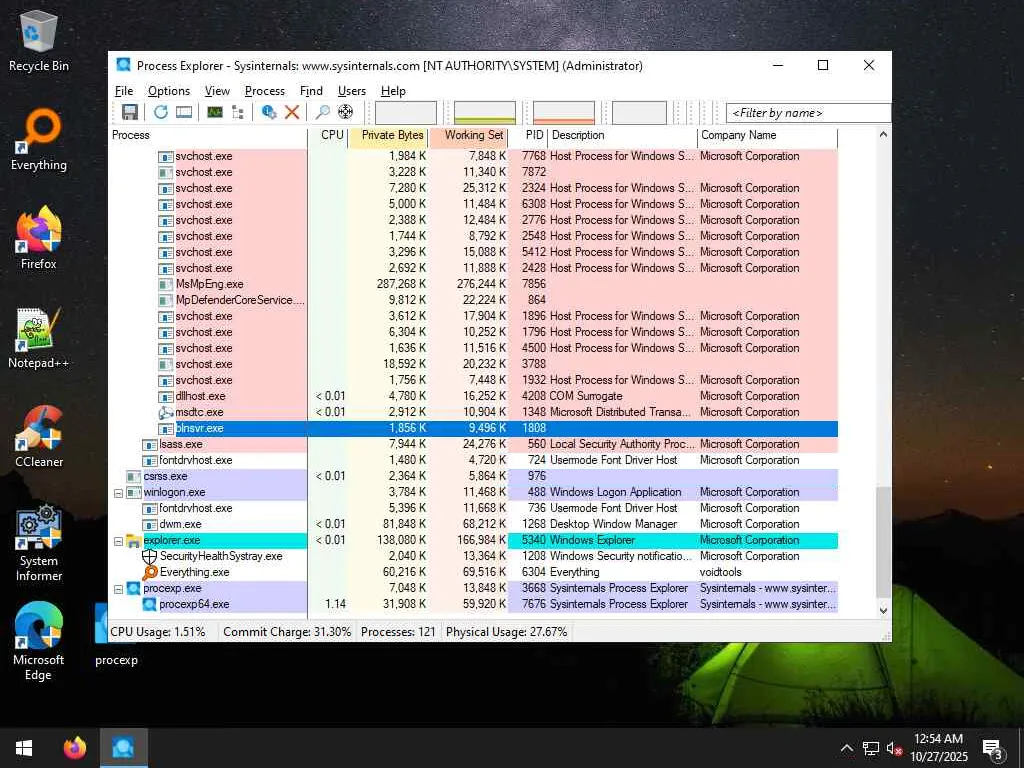Collapse the procexp.exe tree node
Viewport: 1024px width, 768px height.
(118, 589)
